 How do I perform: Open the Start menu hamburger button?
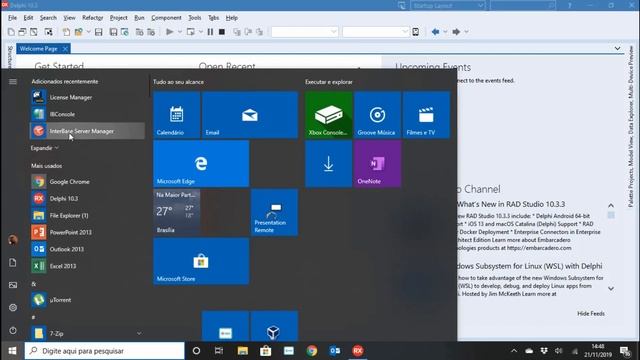[13, 82]
